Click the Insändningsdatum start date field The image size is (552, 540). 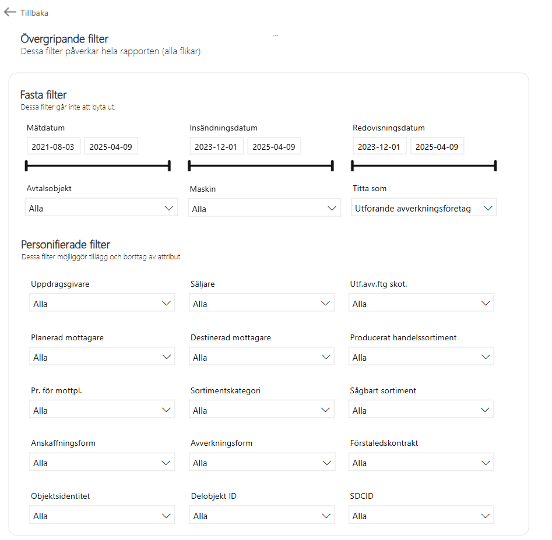coord(217,146)
